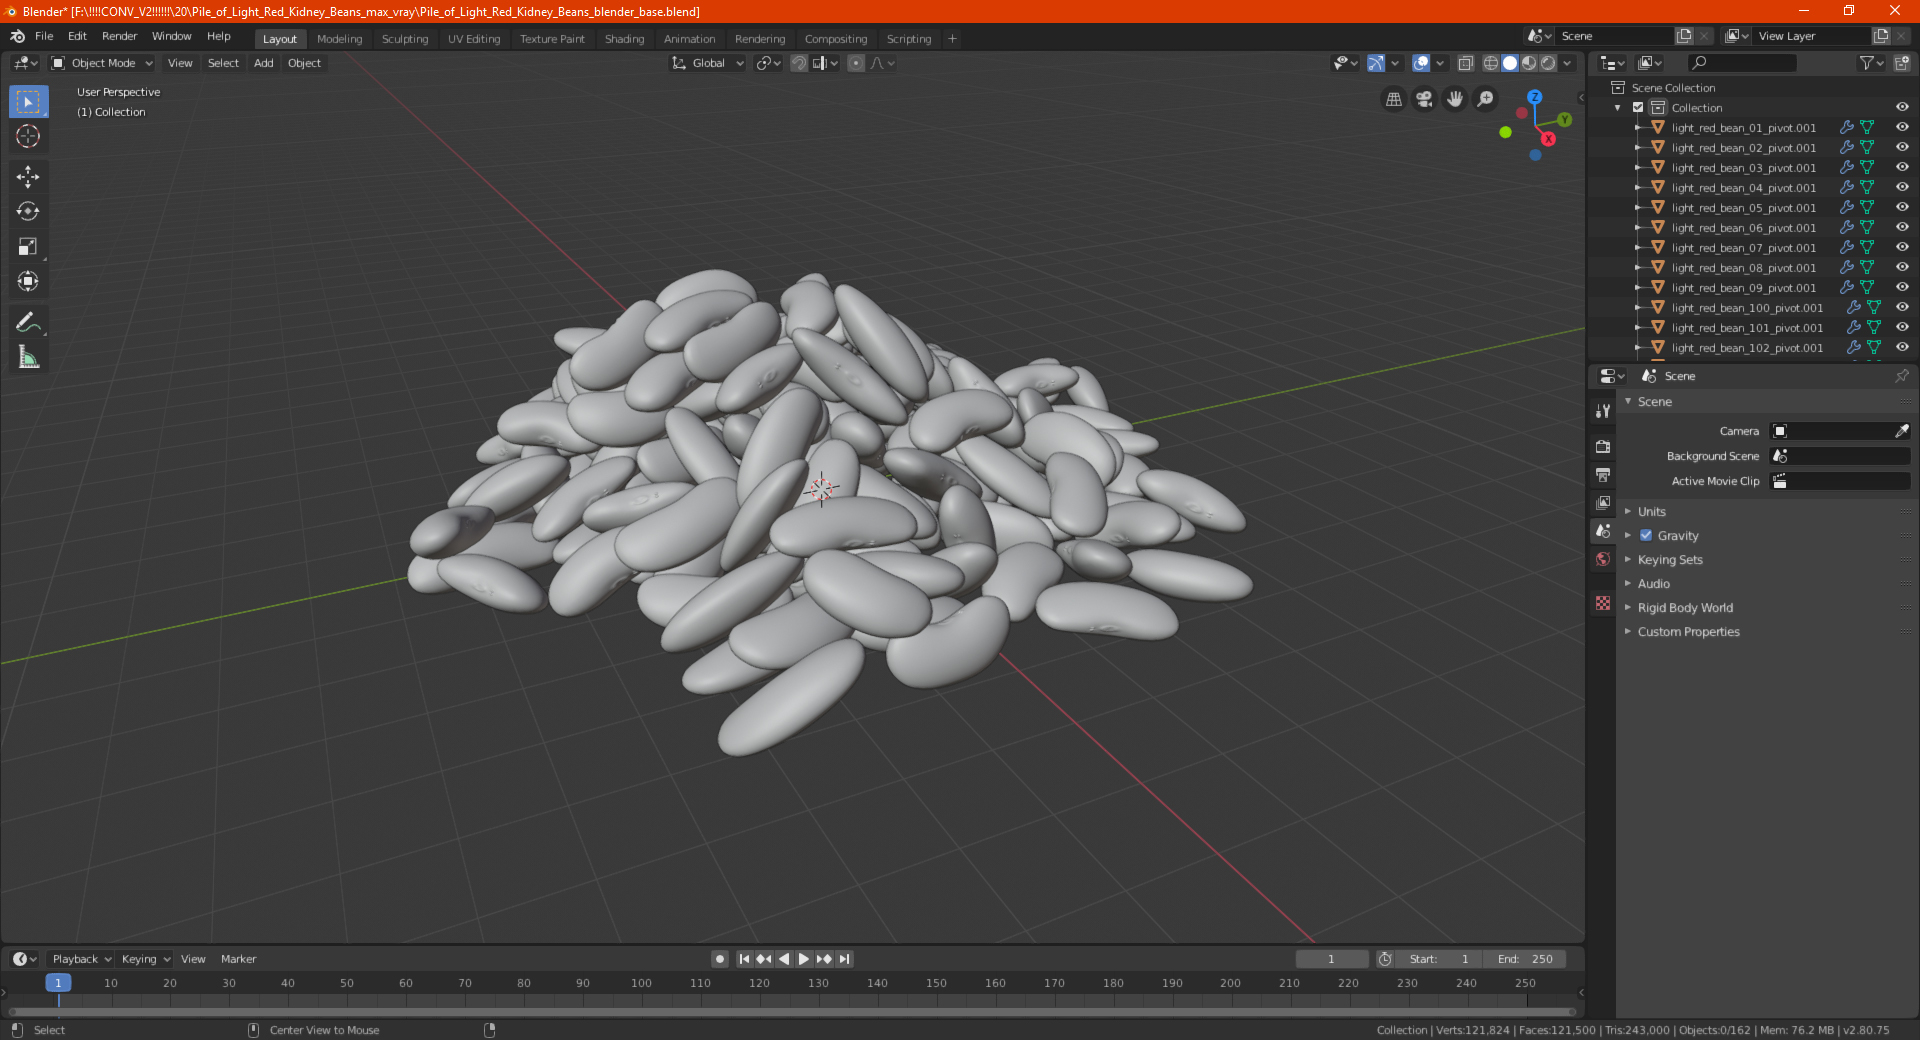Select the Scale tool
Screen dimensions: 1920x1040
pos(28,246)
